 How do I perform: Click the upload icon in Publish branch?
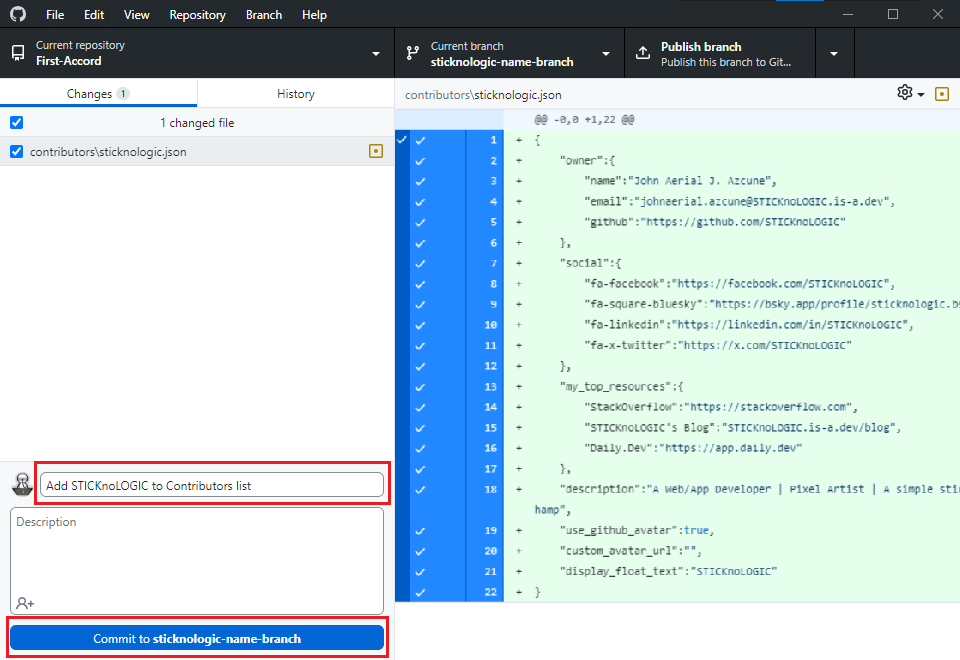pyautogui.click(x=643, y=53)
